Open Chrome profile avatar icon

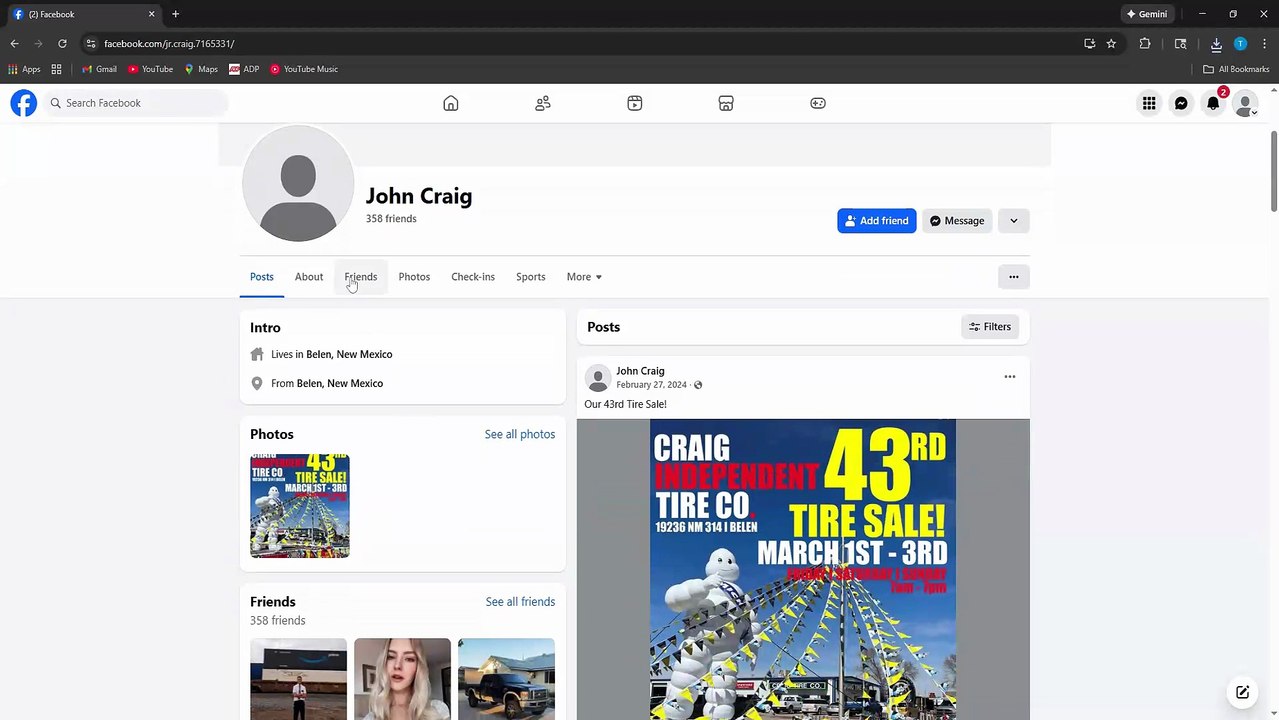1240,44
